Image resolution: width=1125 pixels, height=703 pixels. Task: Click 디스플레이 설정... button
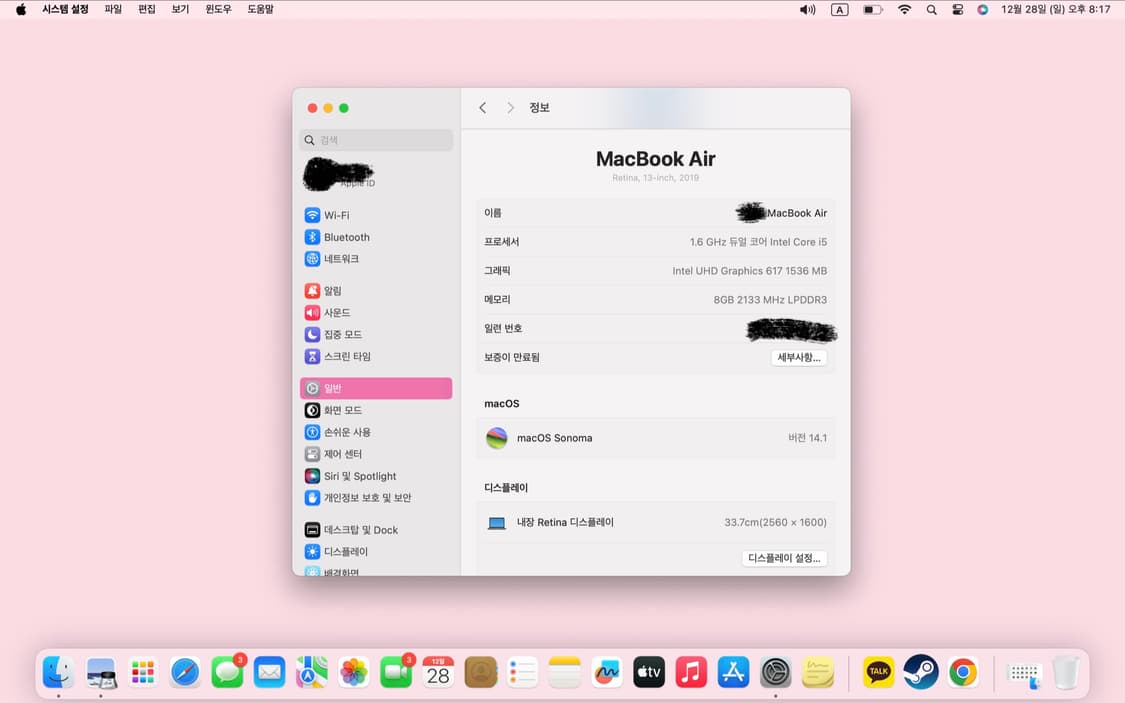784,558
